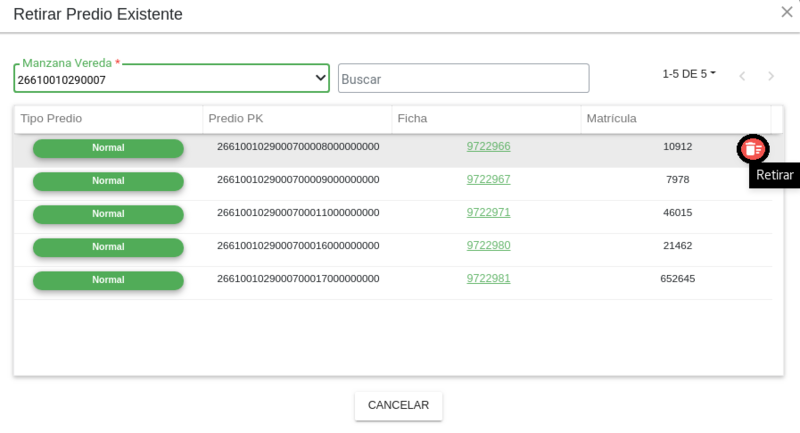Go to next page of results
Image resolution: width=800 pixels, height=433 pixels.
771,76
